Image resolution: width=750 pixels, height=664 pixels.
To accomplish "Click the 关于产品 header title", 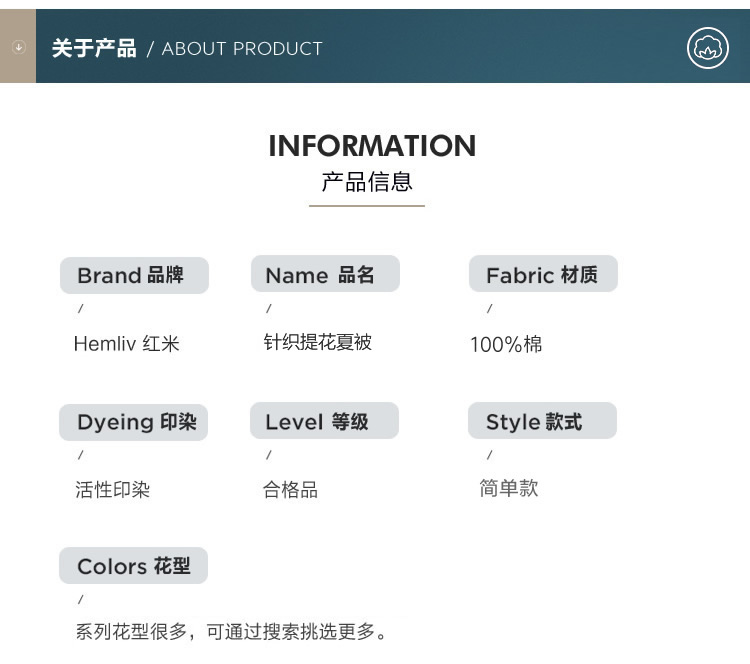I will coord(94,48).
